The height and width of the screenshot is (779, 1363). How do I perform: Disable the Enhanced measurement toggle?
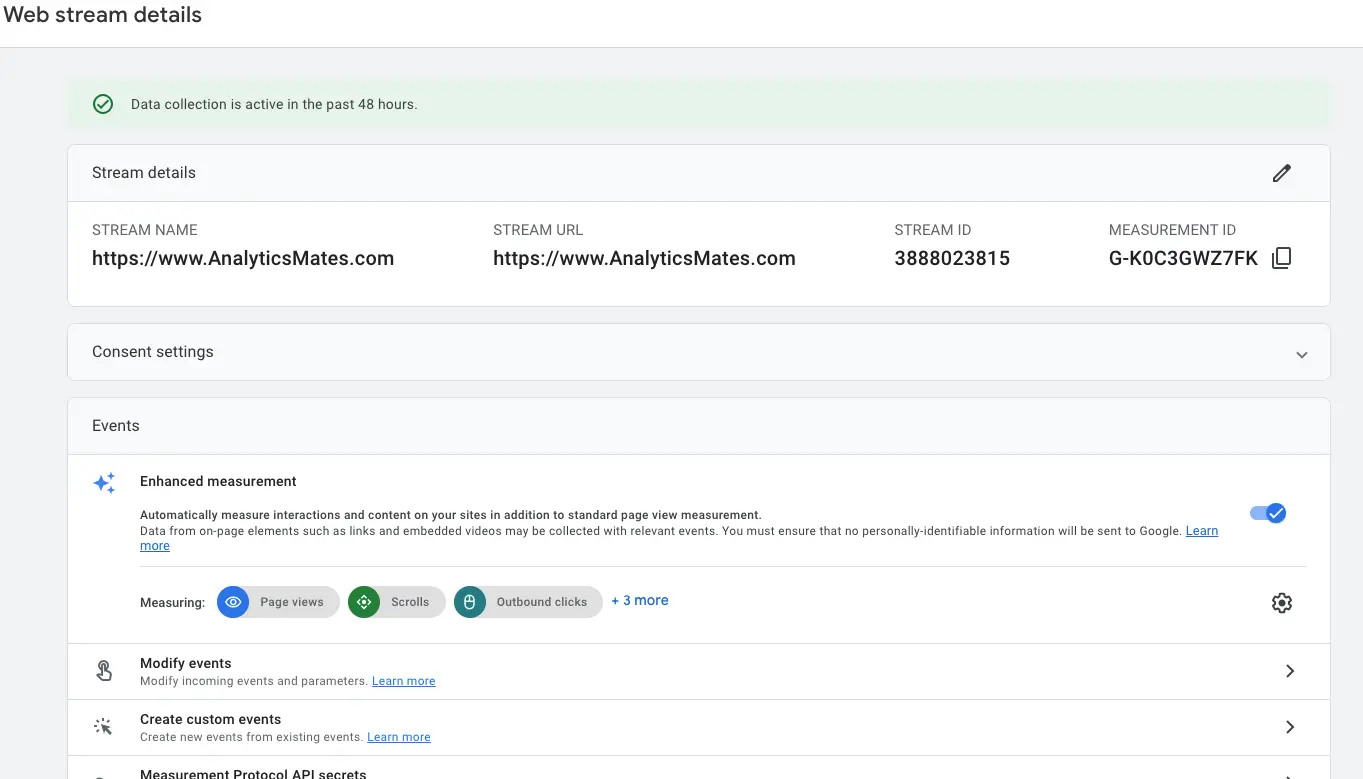point(1267,512)
